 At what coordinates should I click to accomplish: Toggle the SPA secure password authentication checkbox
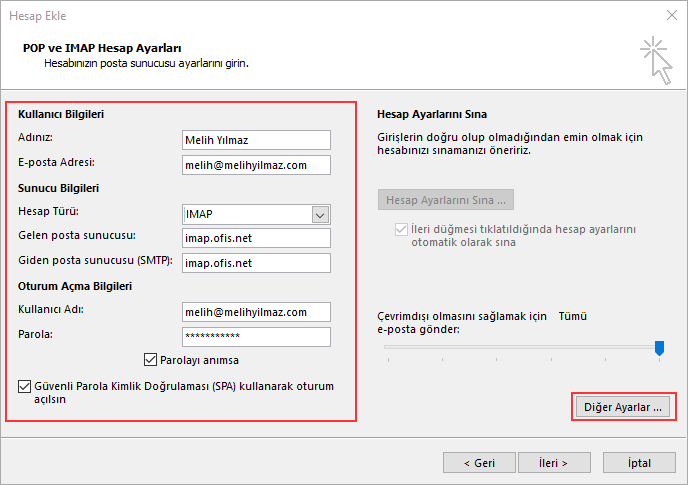click(24, 386)
